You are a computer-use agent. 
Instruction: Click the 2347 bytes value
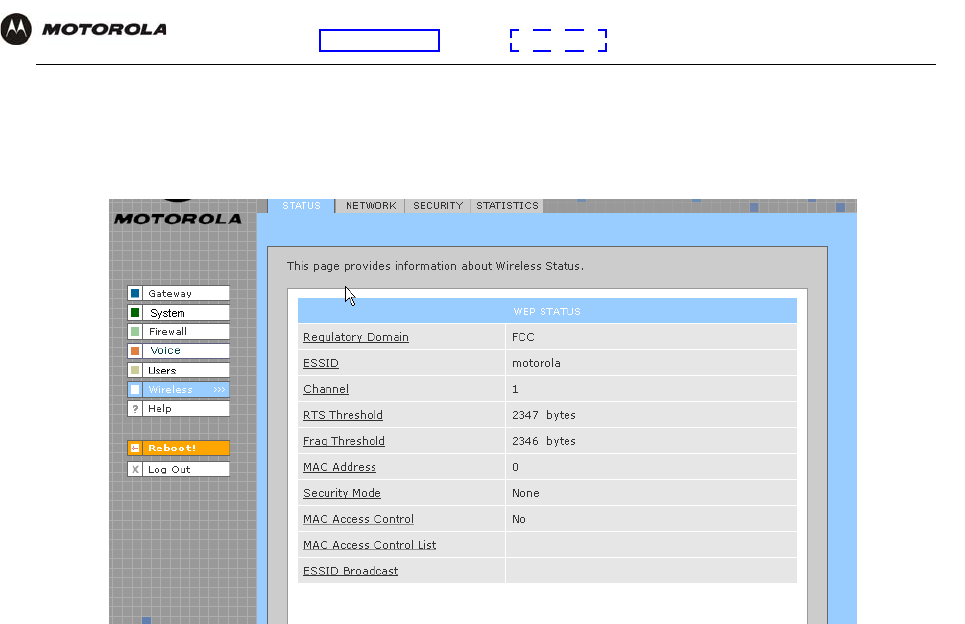tap(543, 415)
